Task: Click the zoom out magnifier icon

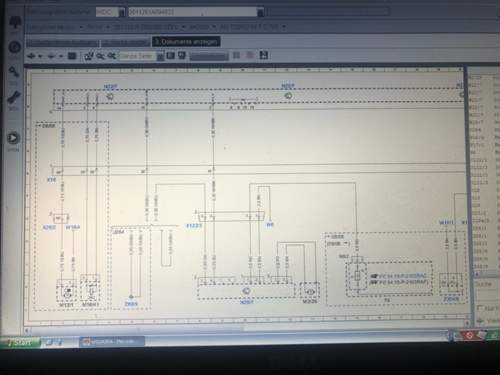Action: [x=112, y=56]
